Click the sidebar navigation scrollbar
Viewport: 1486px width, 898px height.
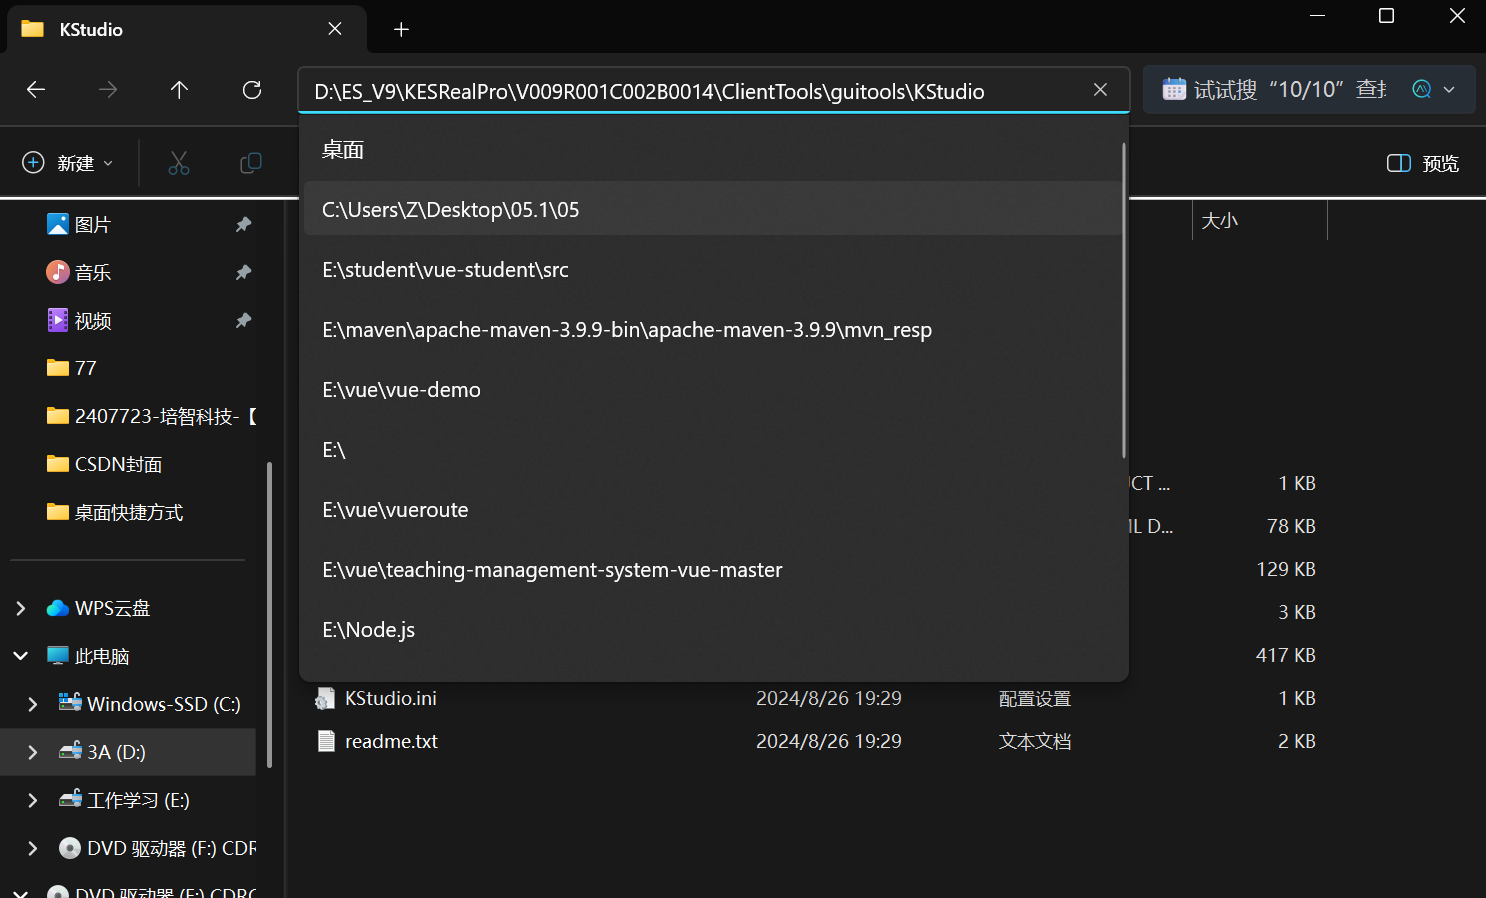269,616
